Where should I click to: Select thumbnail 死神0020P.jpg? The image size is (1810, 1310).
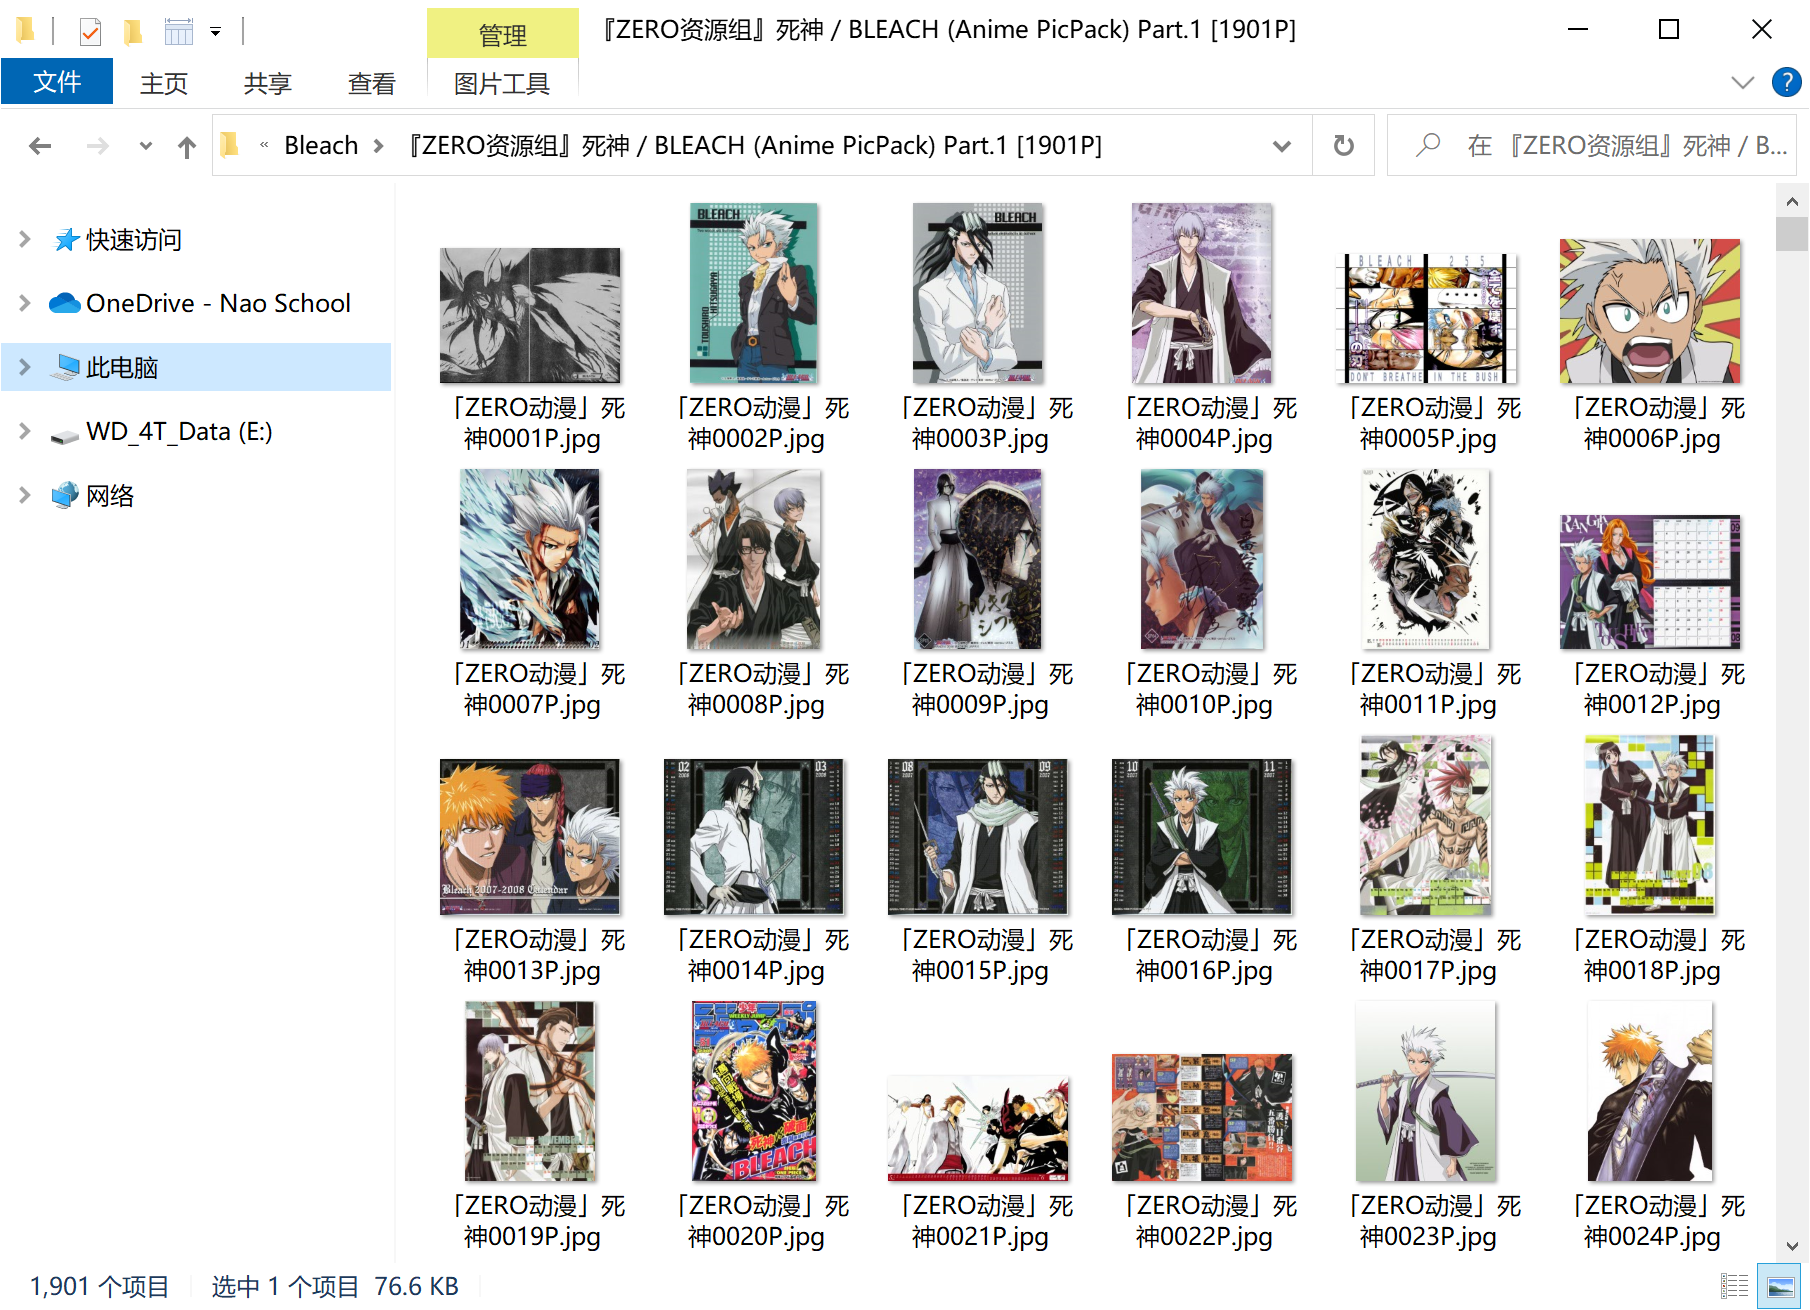click(754, 1092)
